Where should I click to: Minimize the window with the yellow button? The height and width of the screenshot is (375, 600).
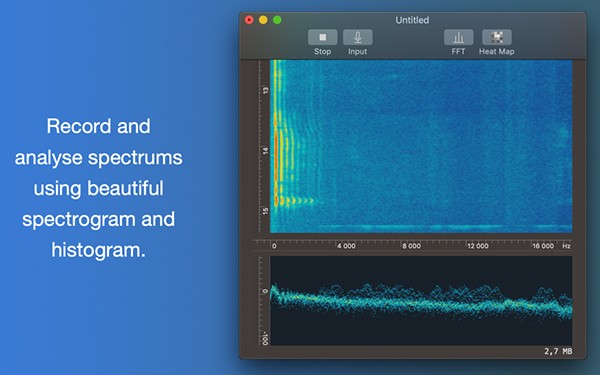263,20
